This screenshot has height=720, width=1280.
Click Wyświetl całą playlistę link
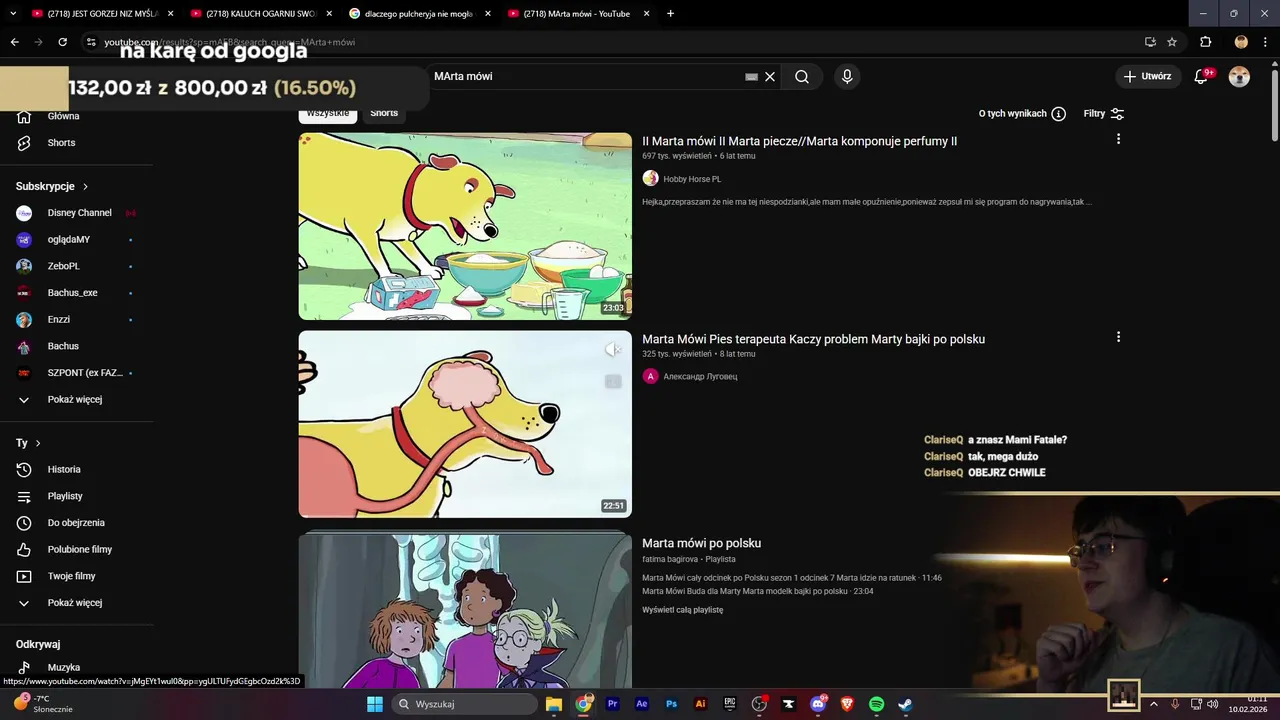point(682,610)
